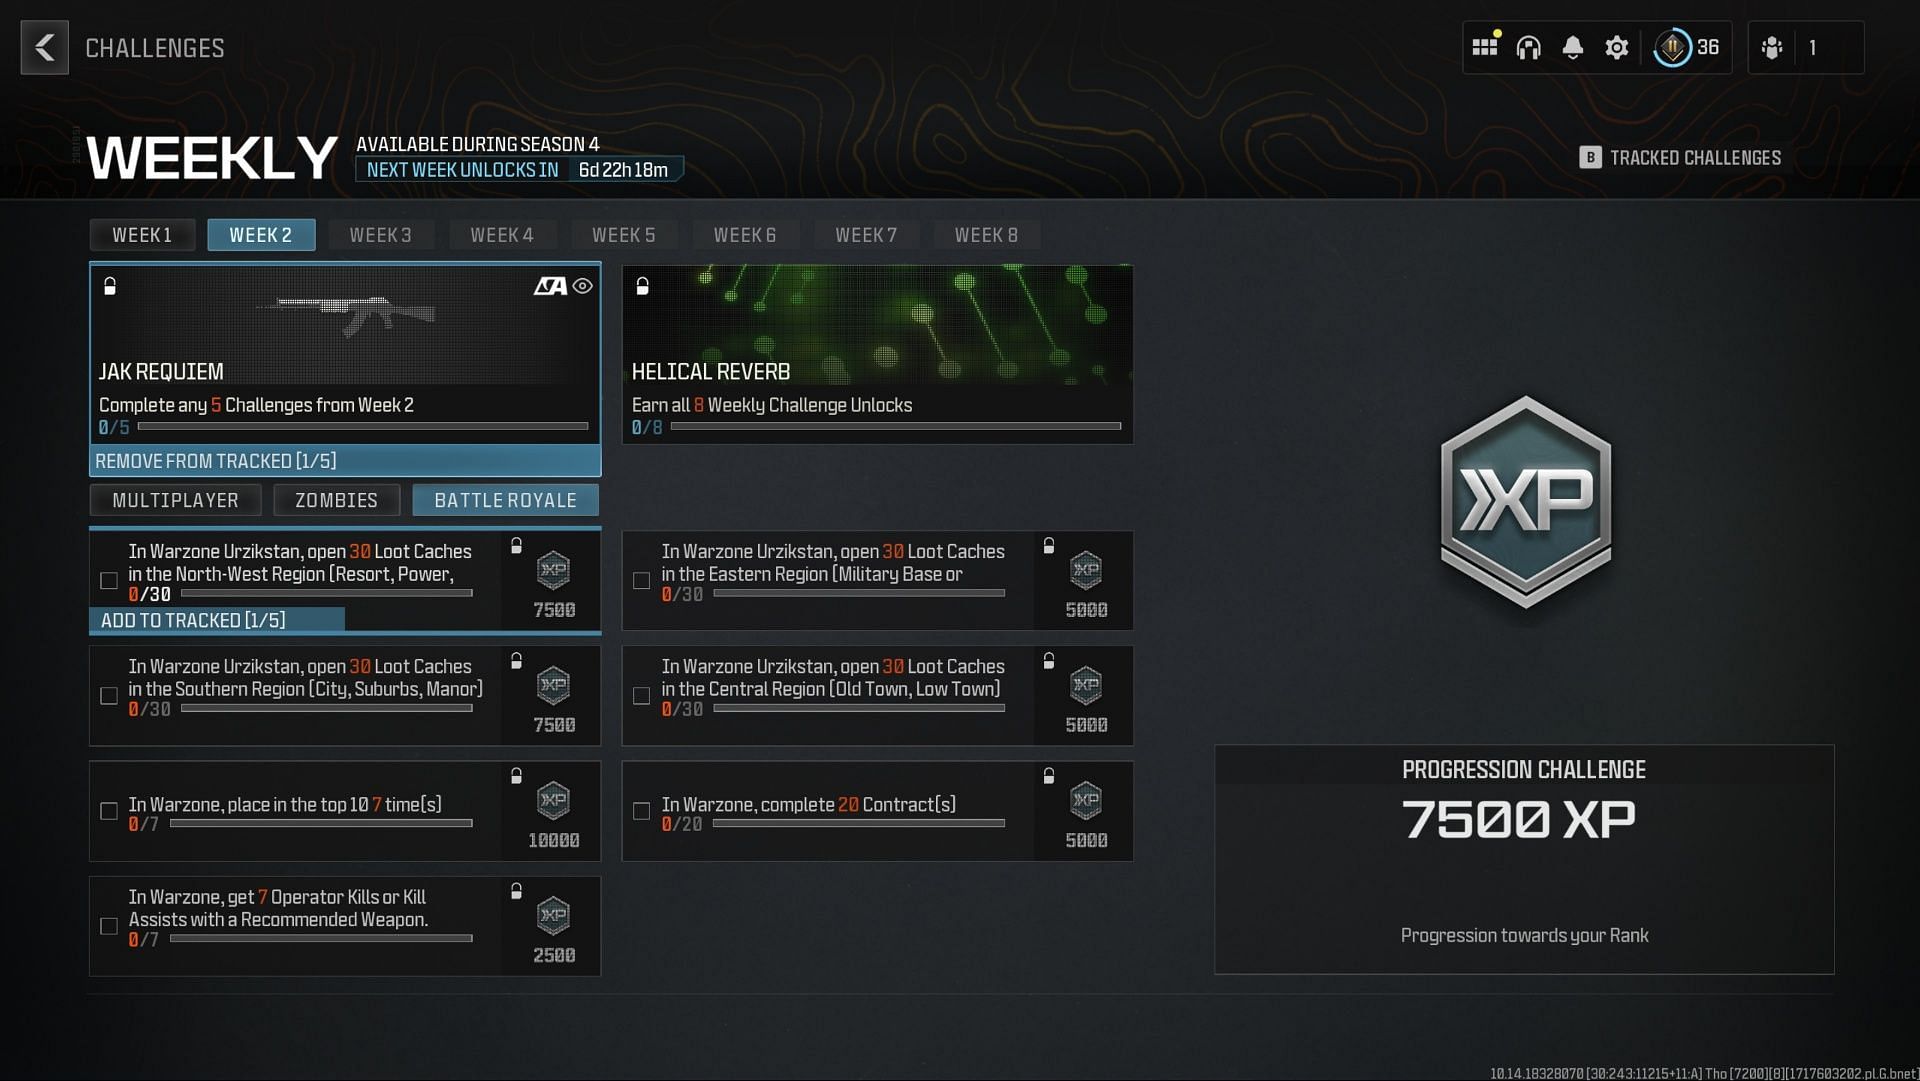The width and height of the screenshot is (1920, 1081).
Task: Navigate to WEEK 3 tab
Action: tap(381, 233)
